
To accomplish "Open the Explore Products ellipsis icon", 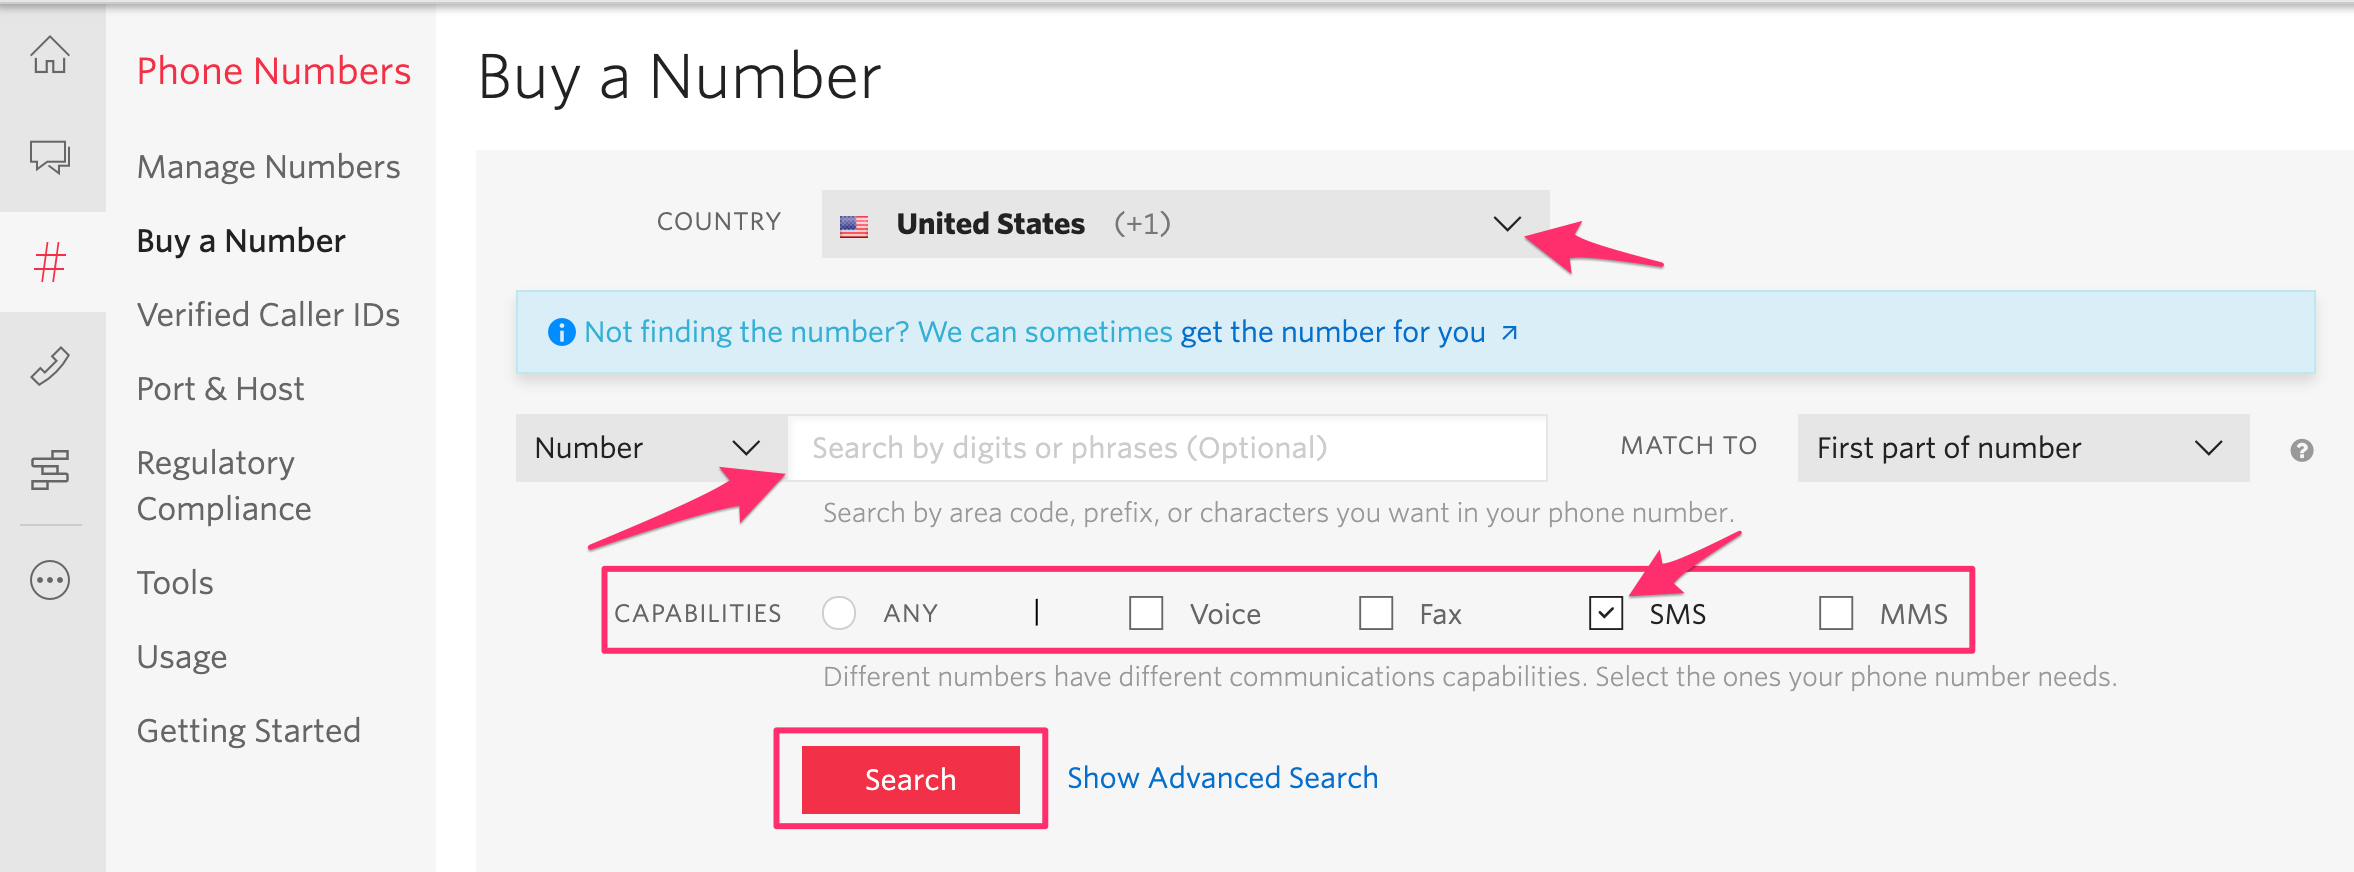I will point(52,580).
